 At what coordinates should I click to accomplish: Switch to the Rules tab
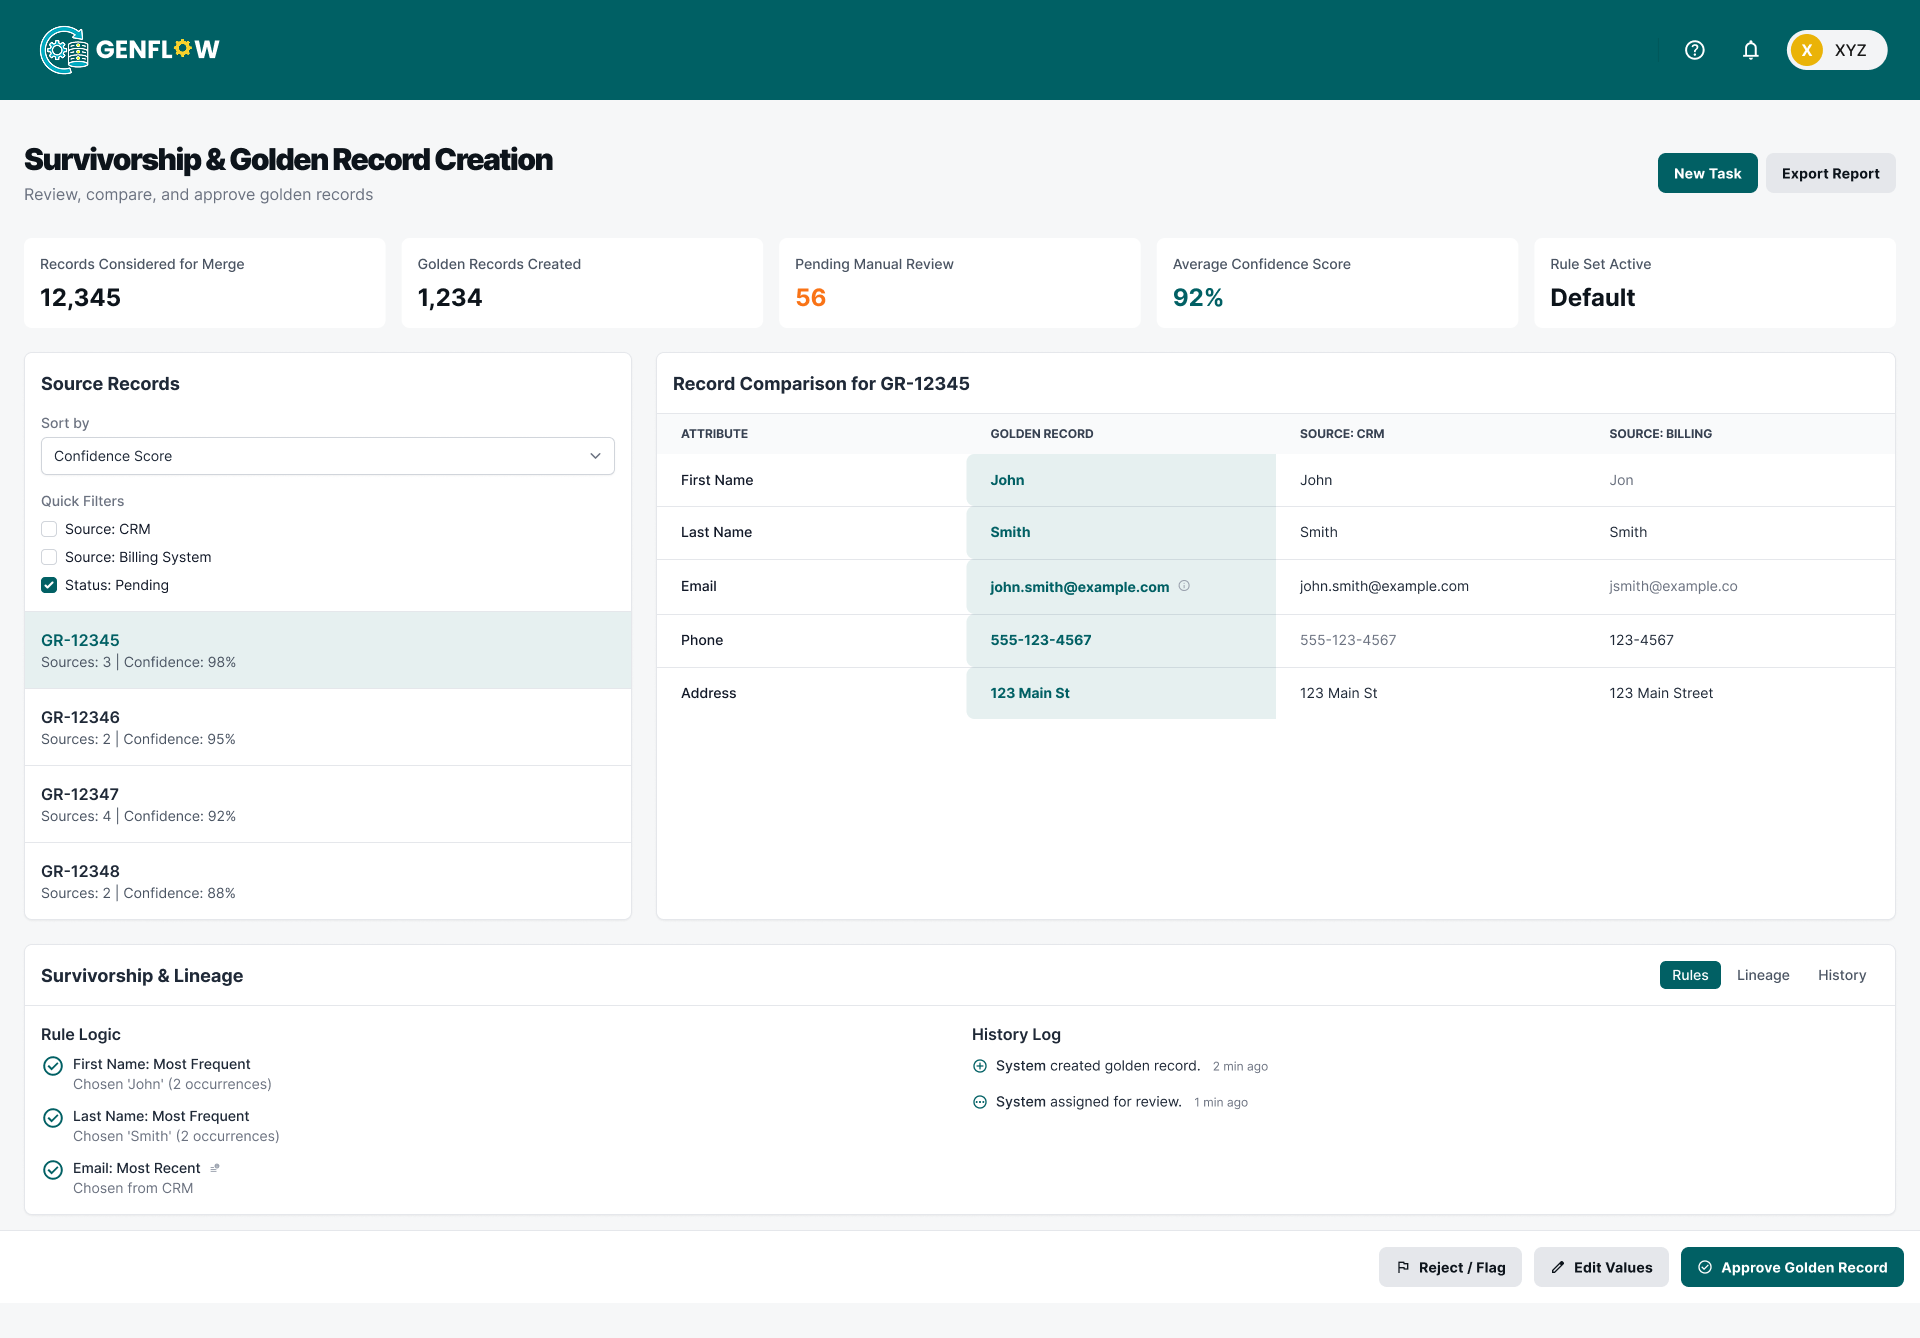coord(1690,975)
